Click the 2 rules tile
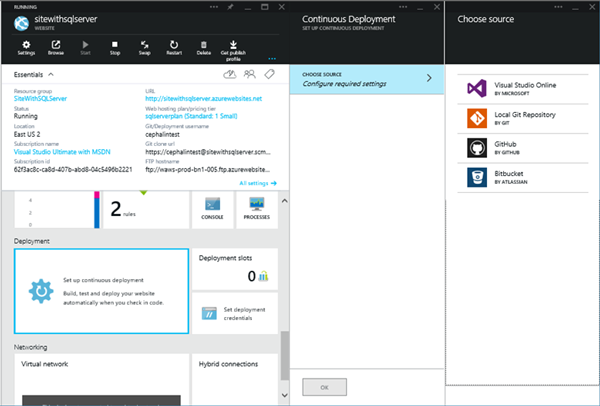600x406 pixels. pos(146,209)
